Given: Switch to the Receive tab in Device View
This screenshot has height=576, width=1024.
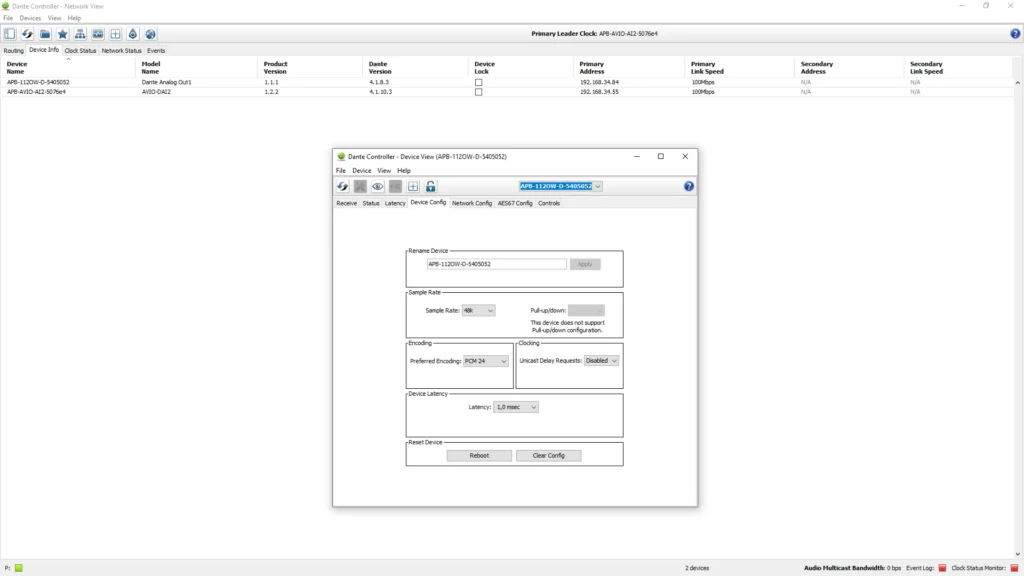Looking at the screenshot, I should (x=347, y=203).
